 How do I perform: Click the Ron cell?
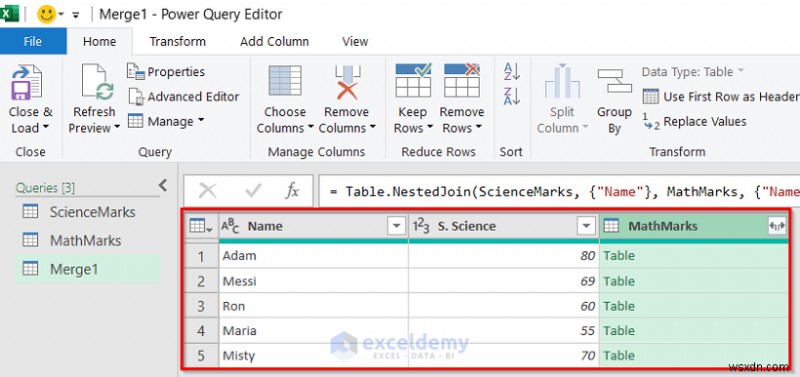tap(313, 306)
